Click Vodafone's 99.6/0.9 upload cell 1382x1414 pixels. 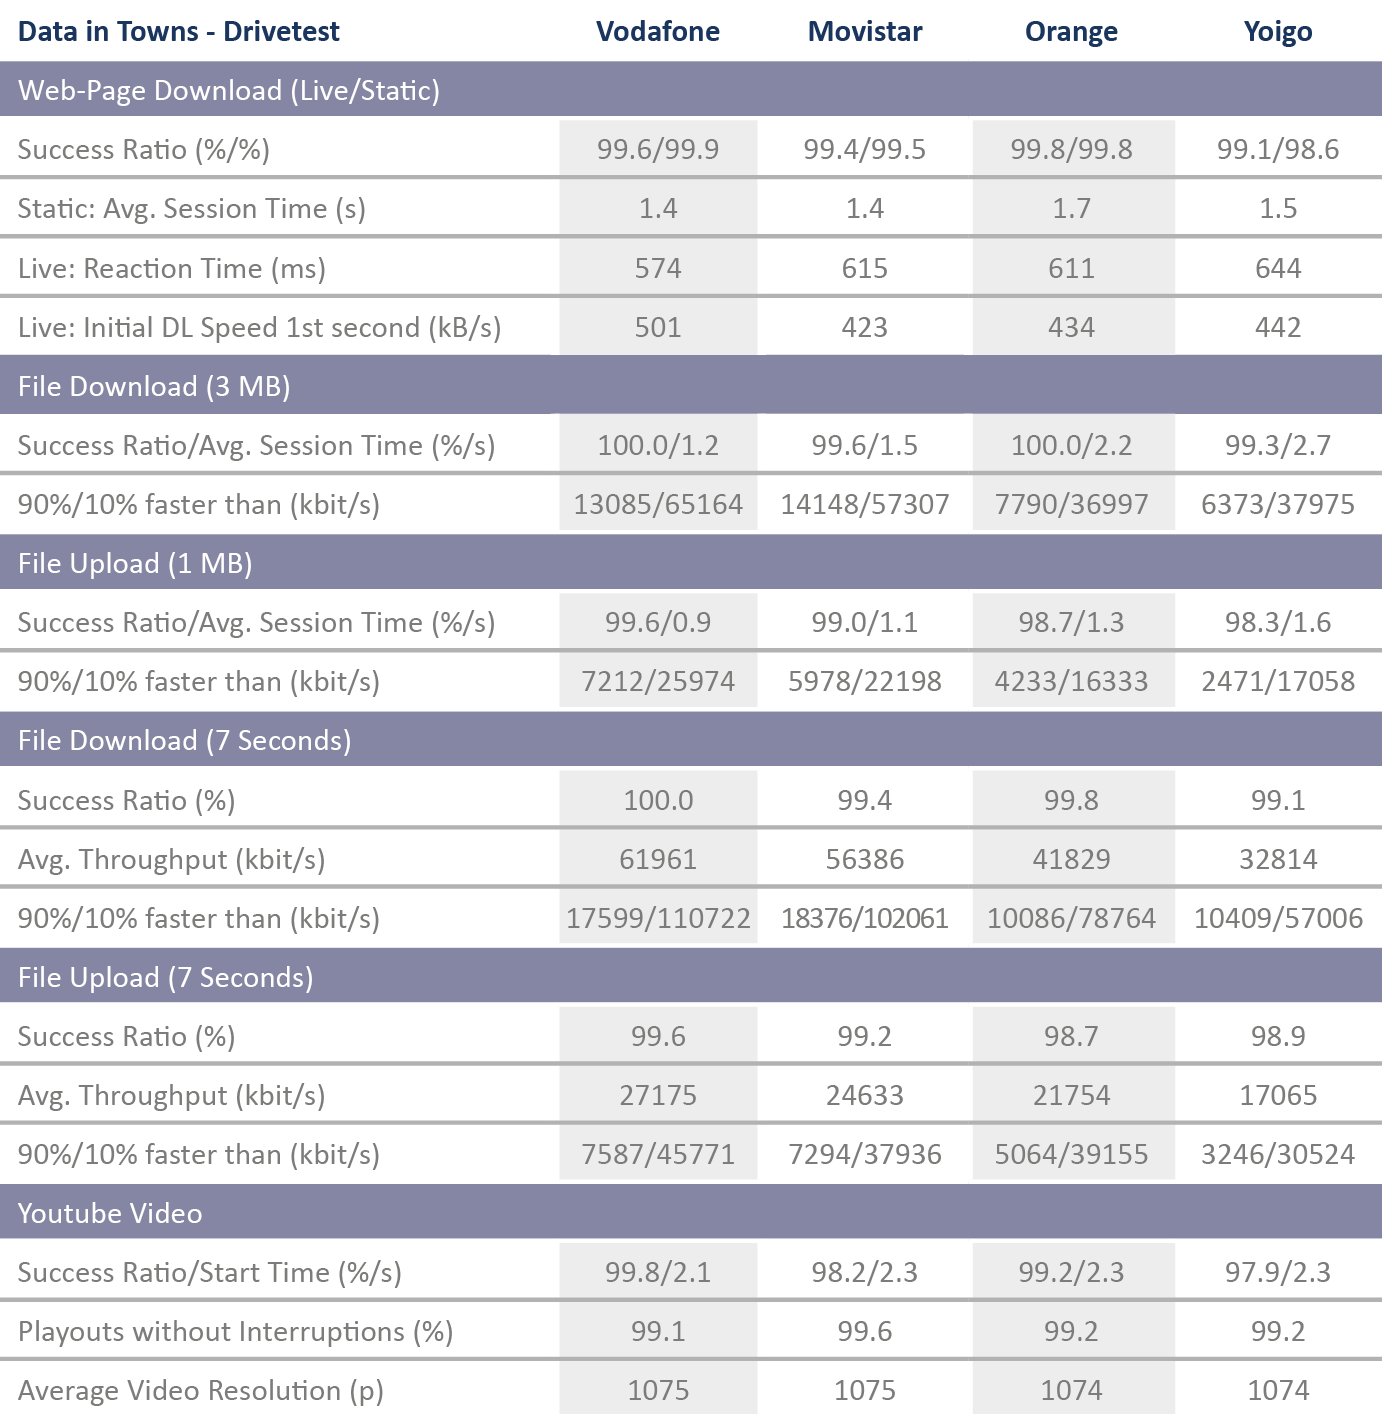coord(658,622)
